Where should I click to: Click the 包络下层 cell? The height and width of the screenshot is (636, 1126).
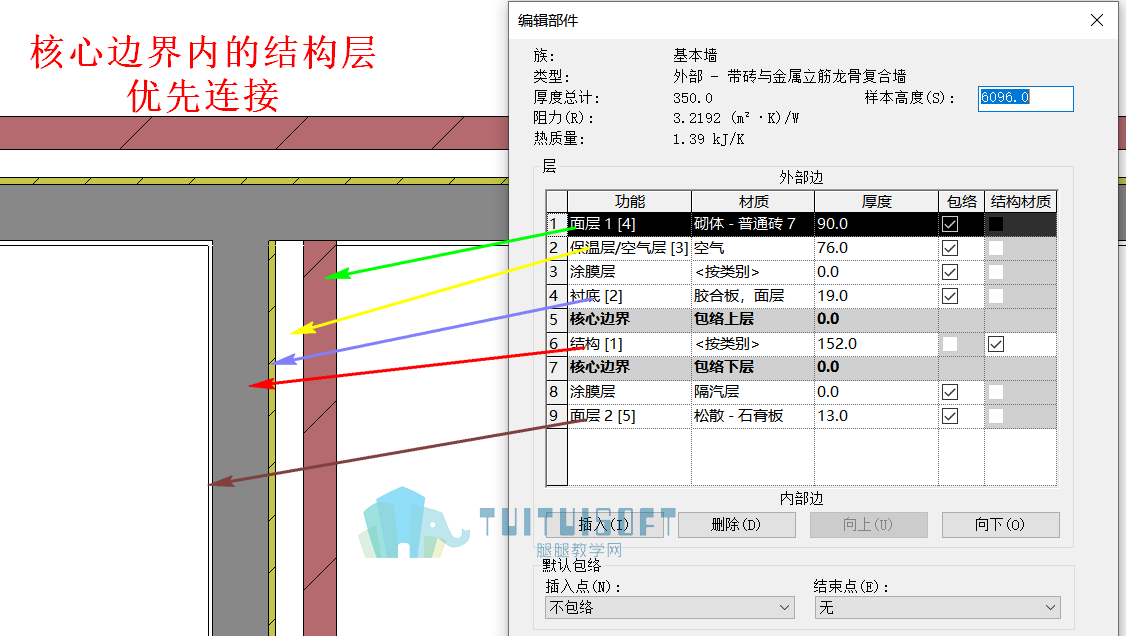(x=753, y=368)
